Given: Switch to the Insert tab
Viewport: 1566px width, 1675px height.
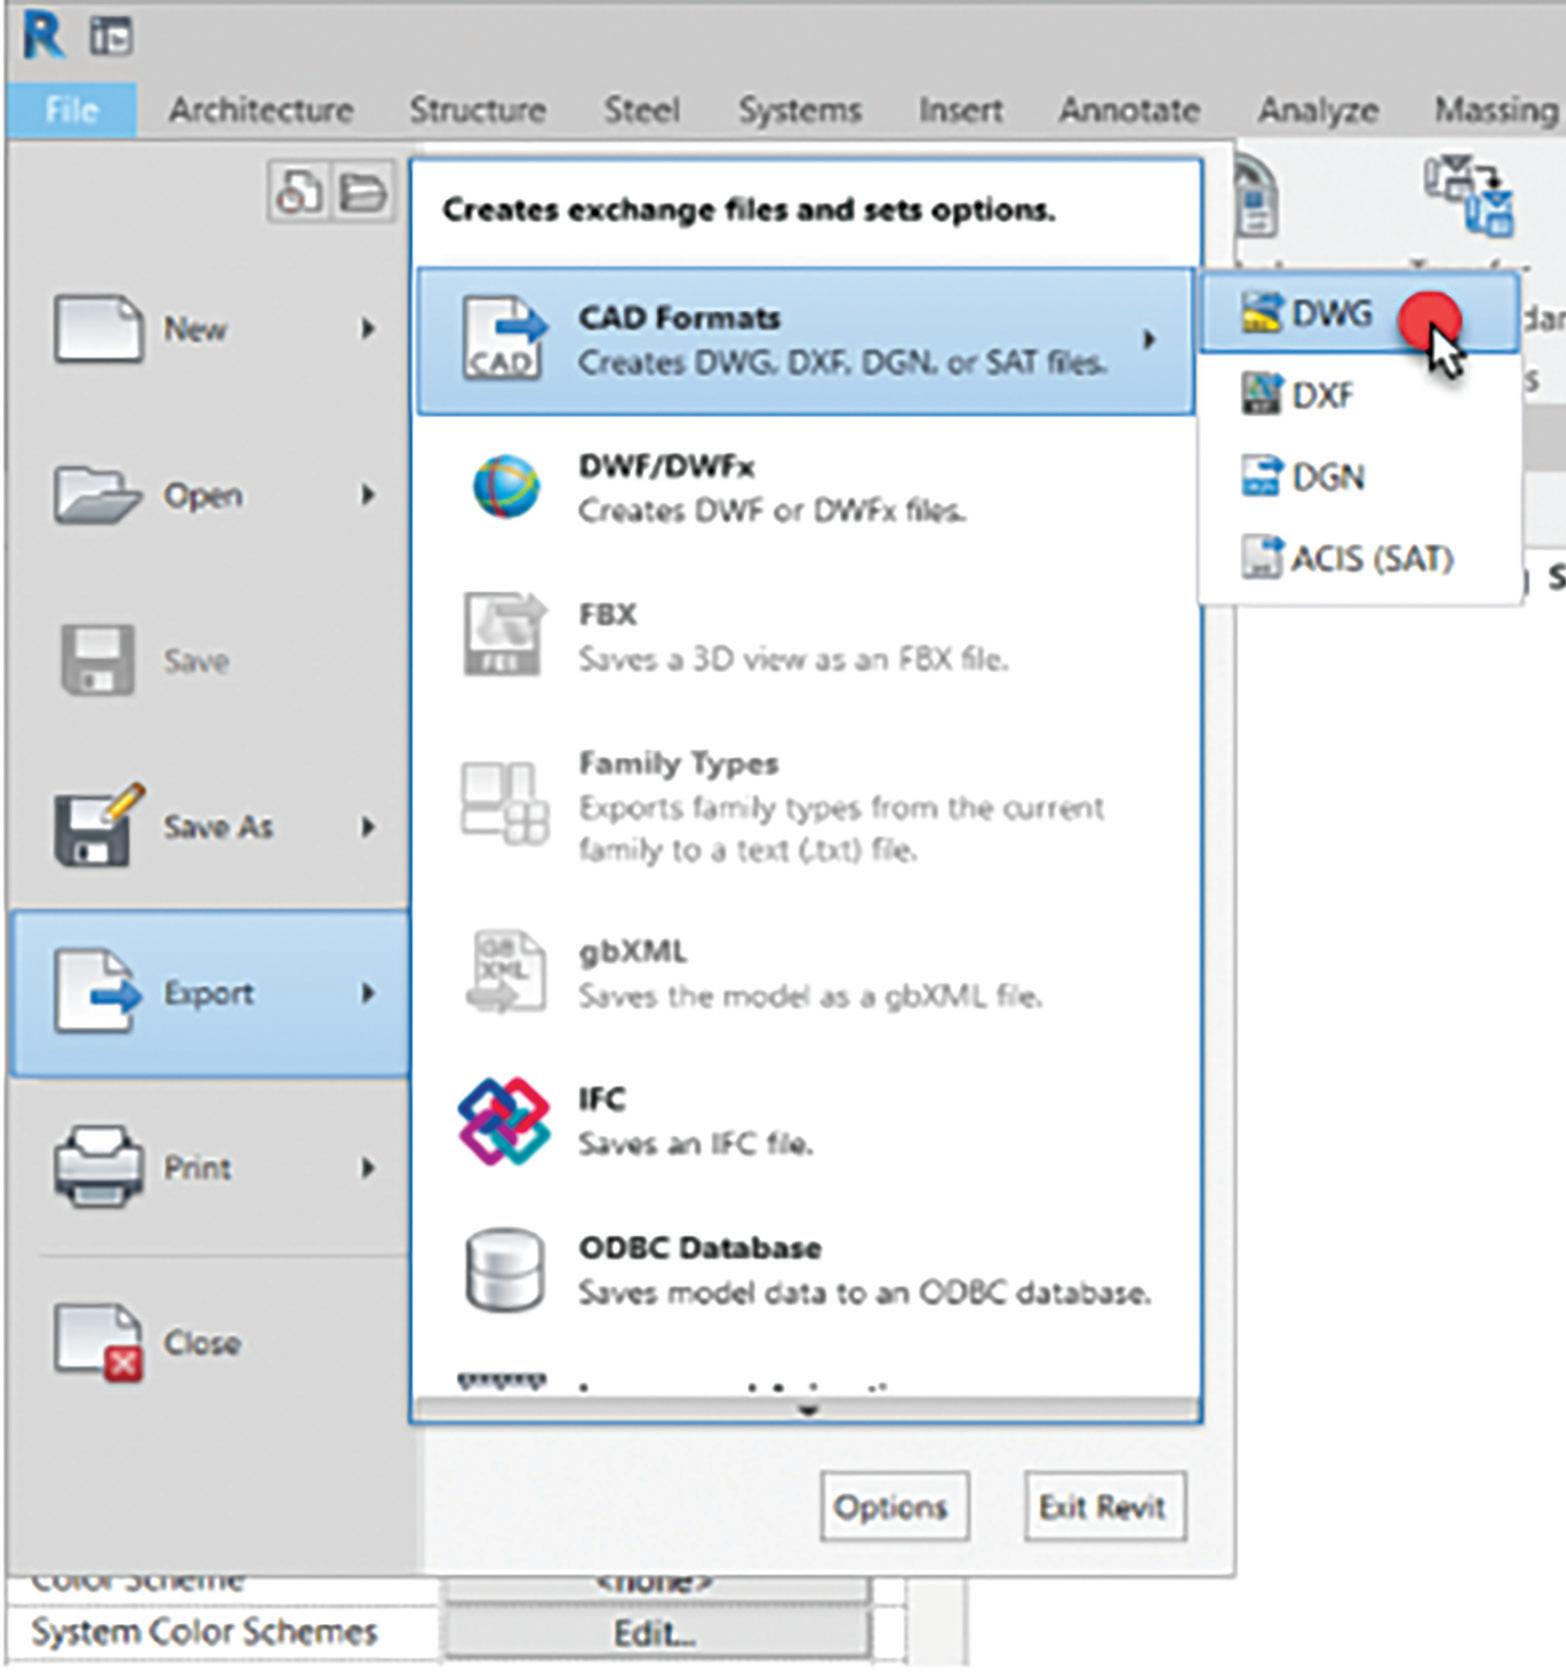Looking at the screenshot, I should [960, 109].
